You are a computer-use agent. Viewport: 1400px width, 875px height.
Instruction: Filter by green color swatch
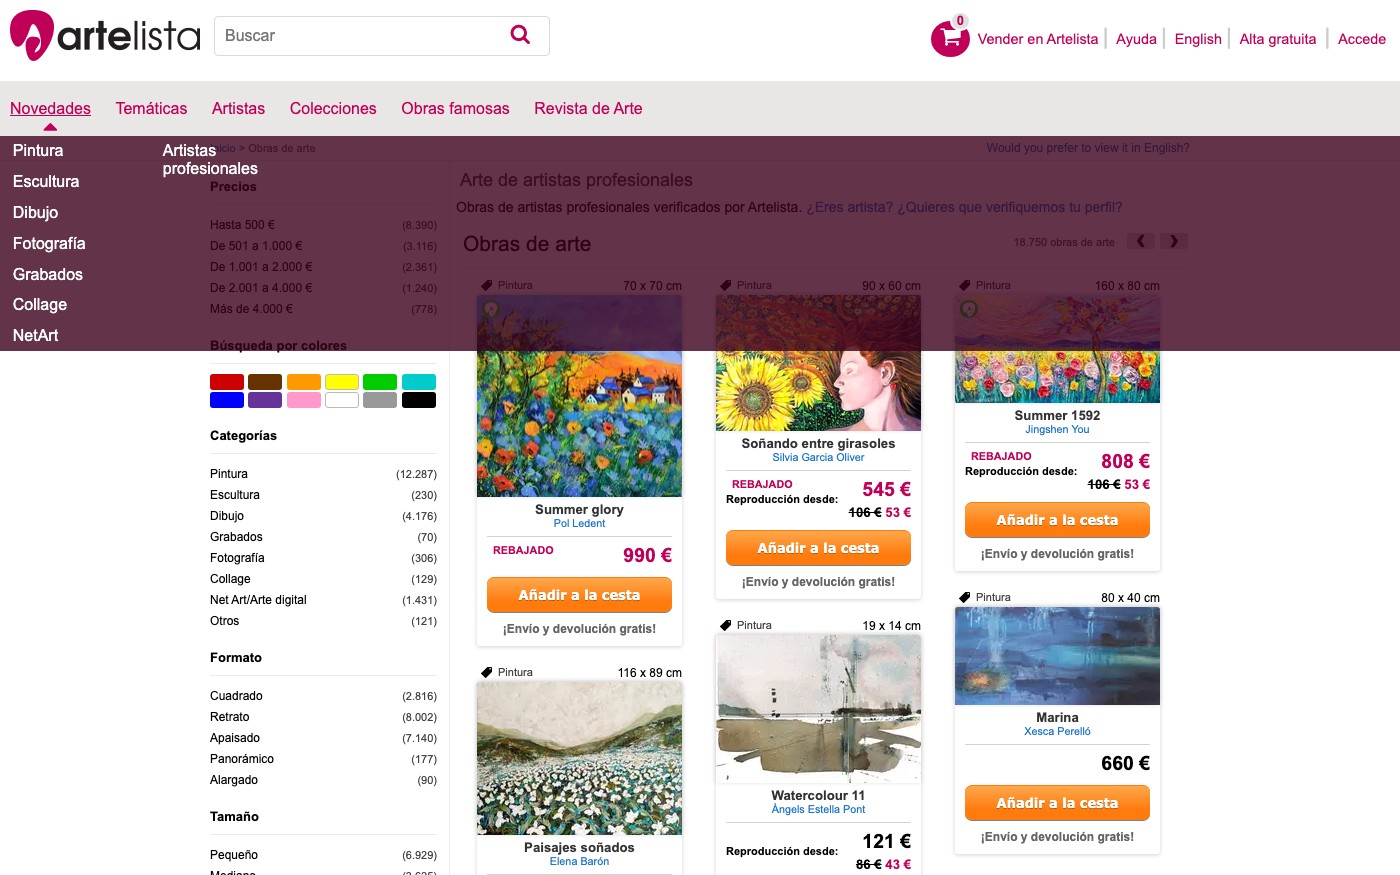click(x=380, y=381)
